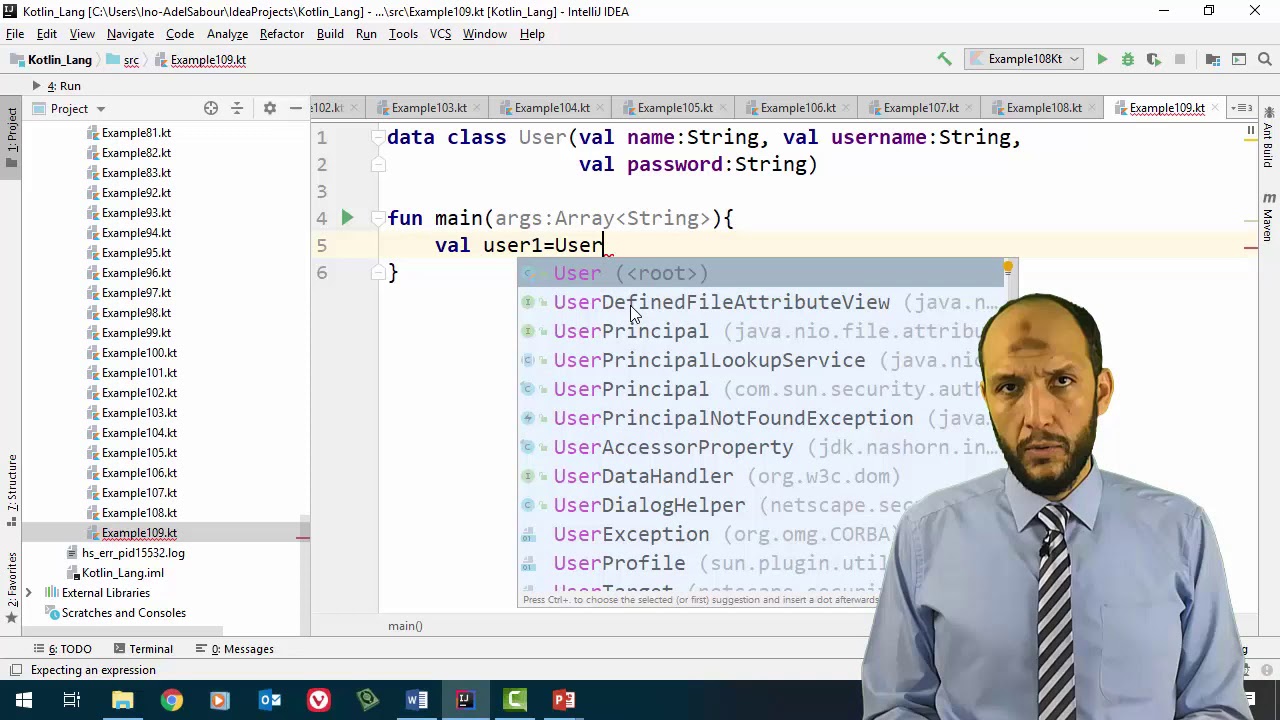Click the locate-file target icon in Project panel
The image size is (1280, 720).
click(x=211, y=108)
